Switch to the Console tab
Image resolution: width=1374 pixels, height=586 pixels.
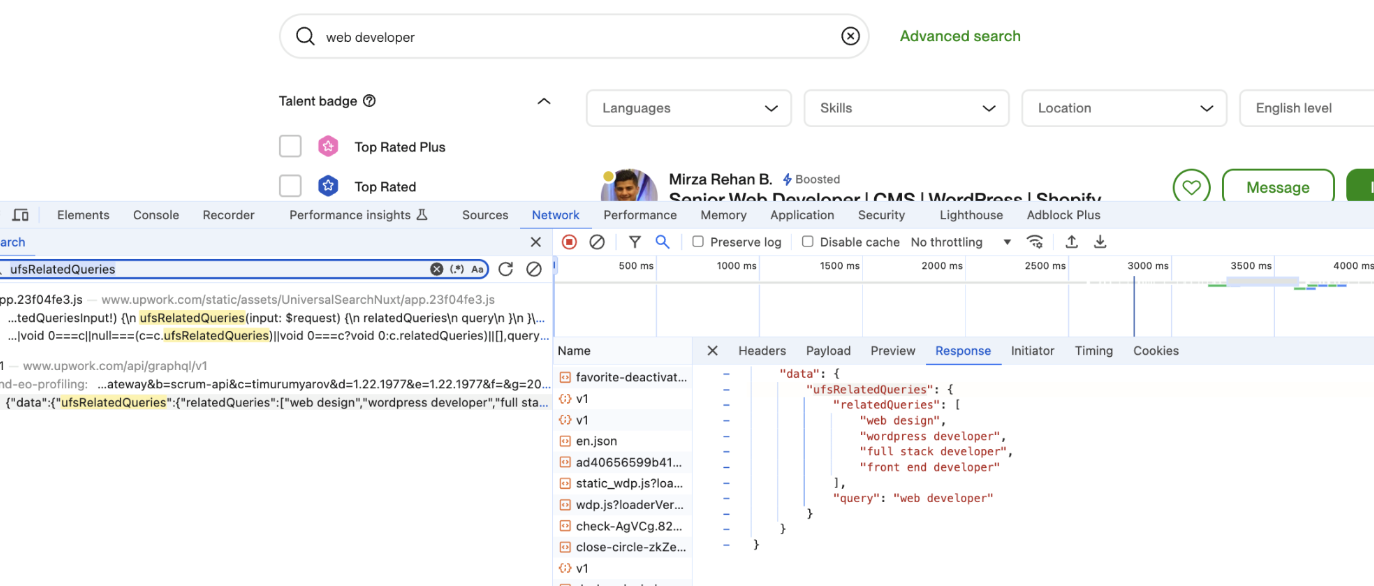pyautogui.click(x=156, y=215)
